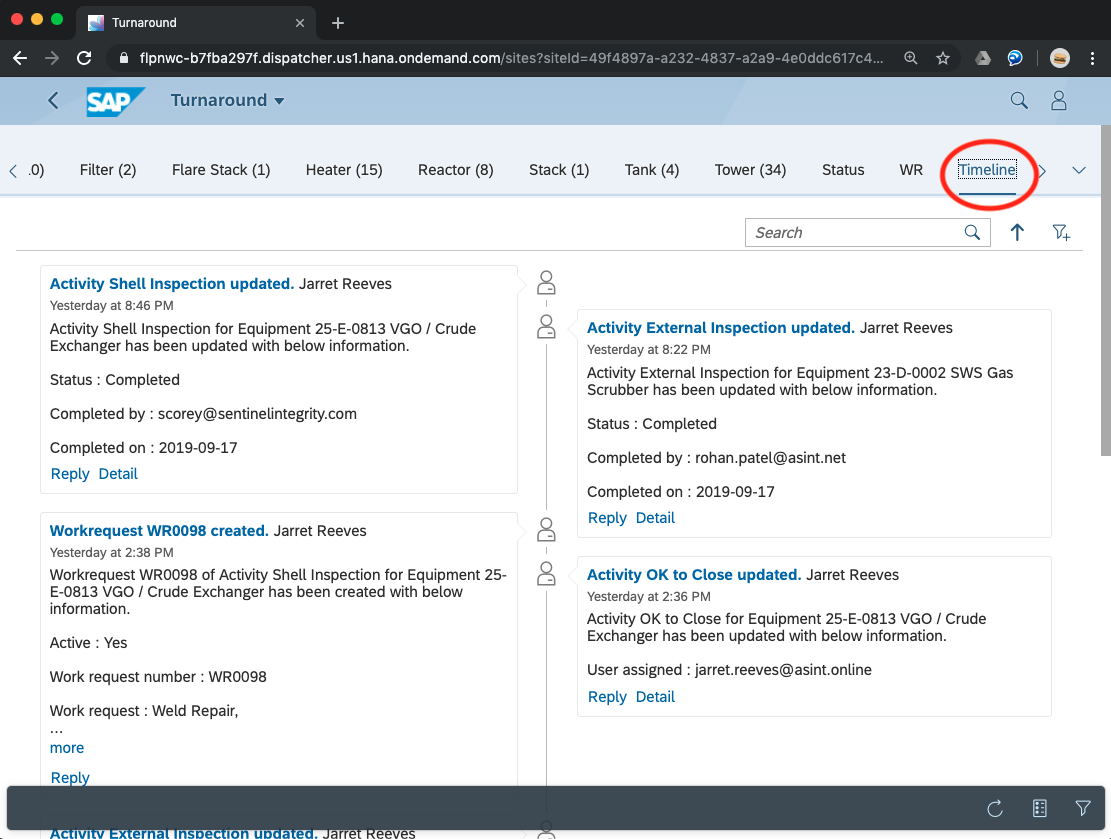Open the Chrome three-dot menu

point(1092,58)
